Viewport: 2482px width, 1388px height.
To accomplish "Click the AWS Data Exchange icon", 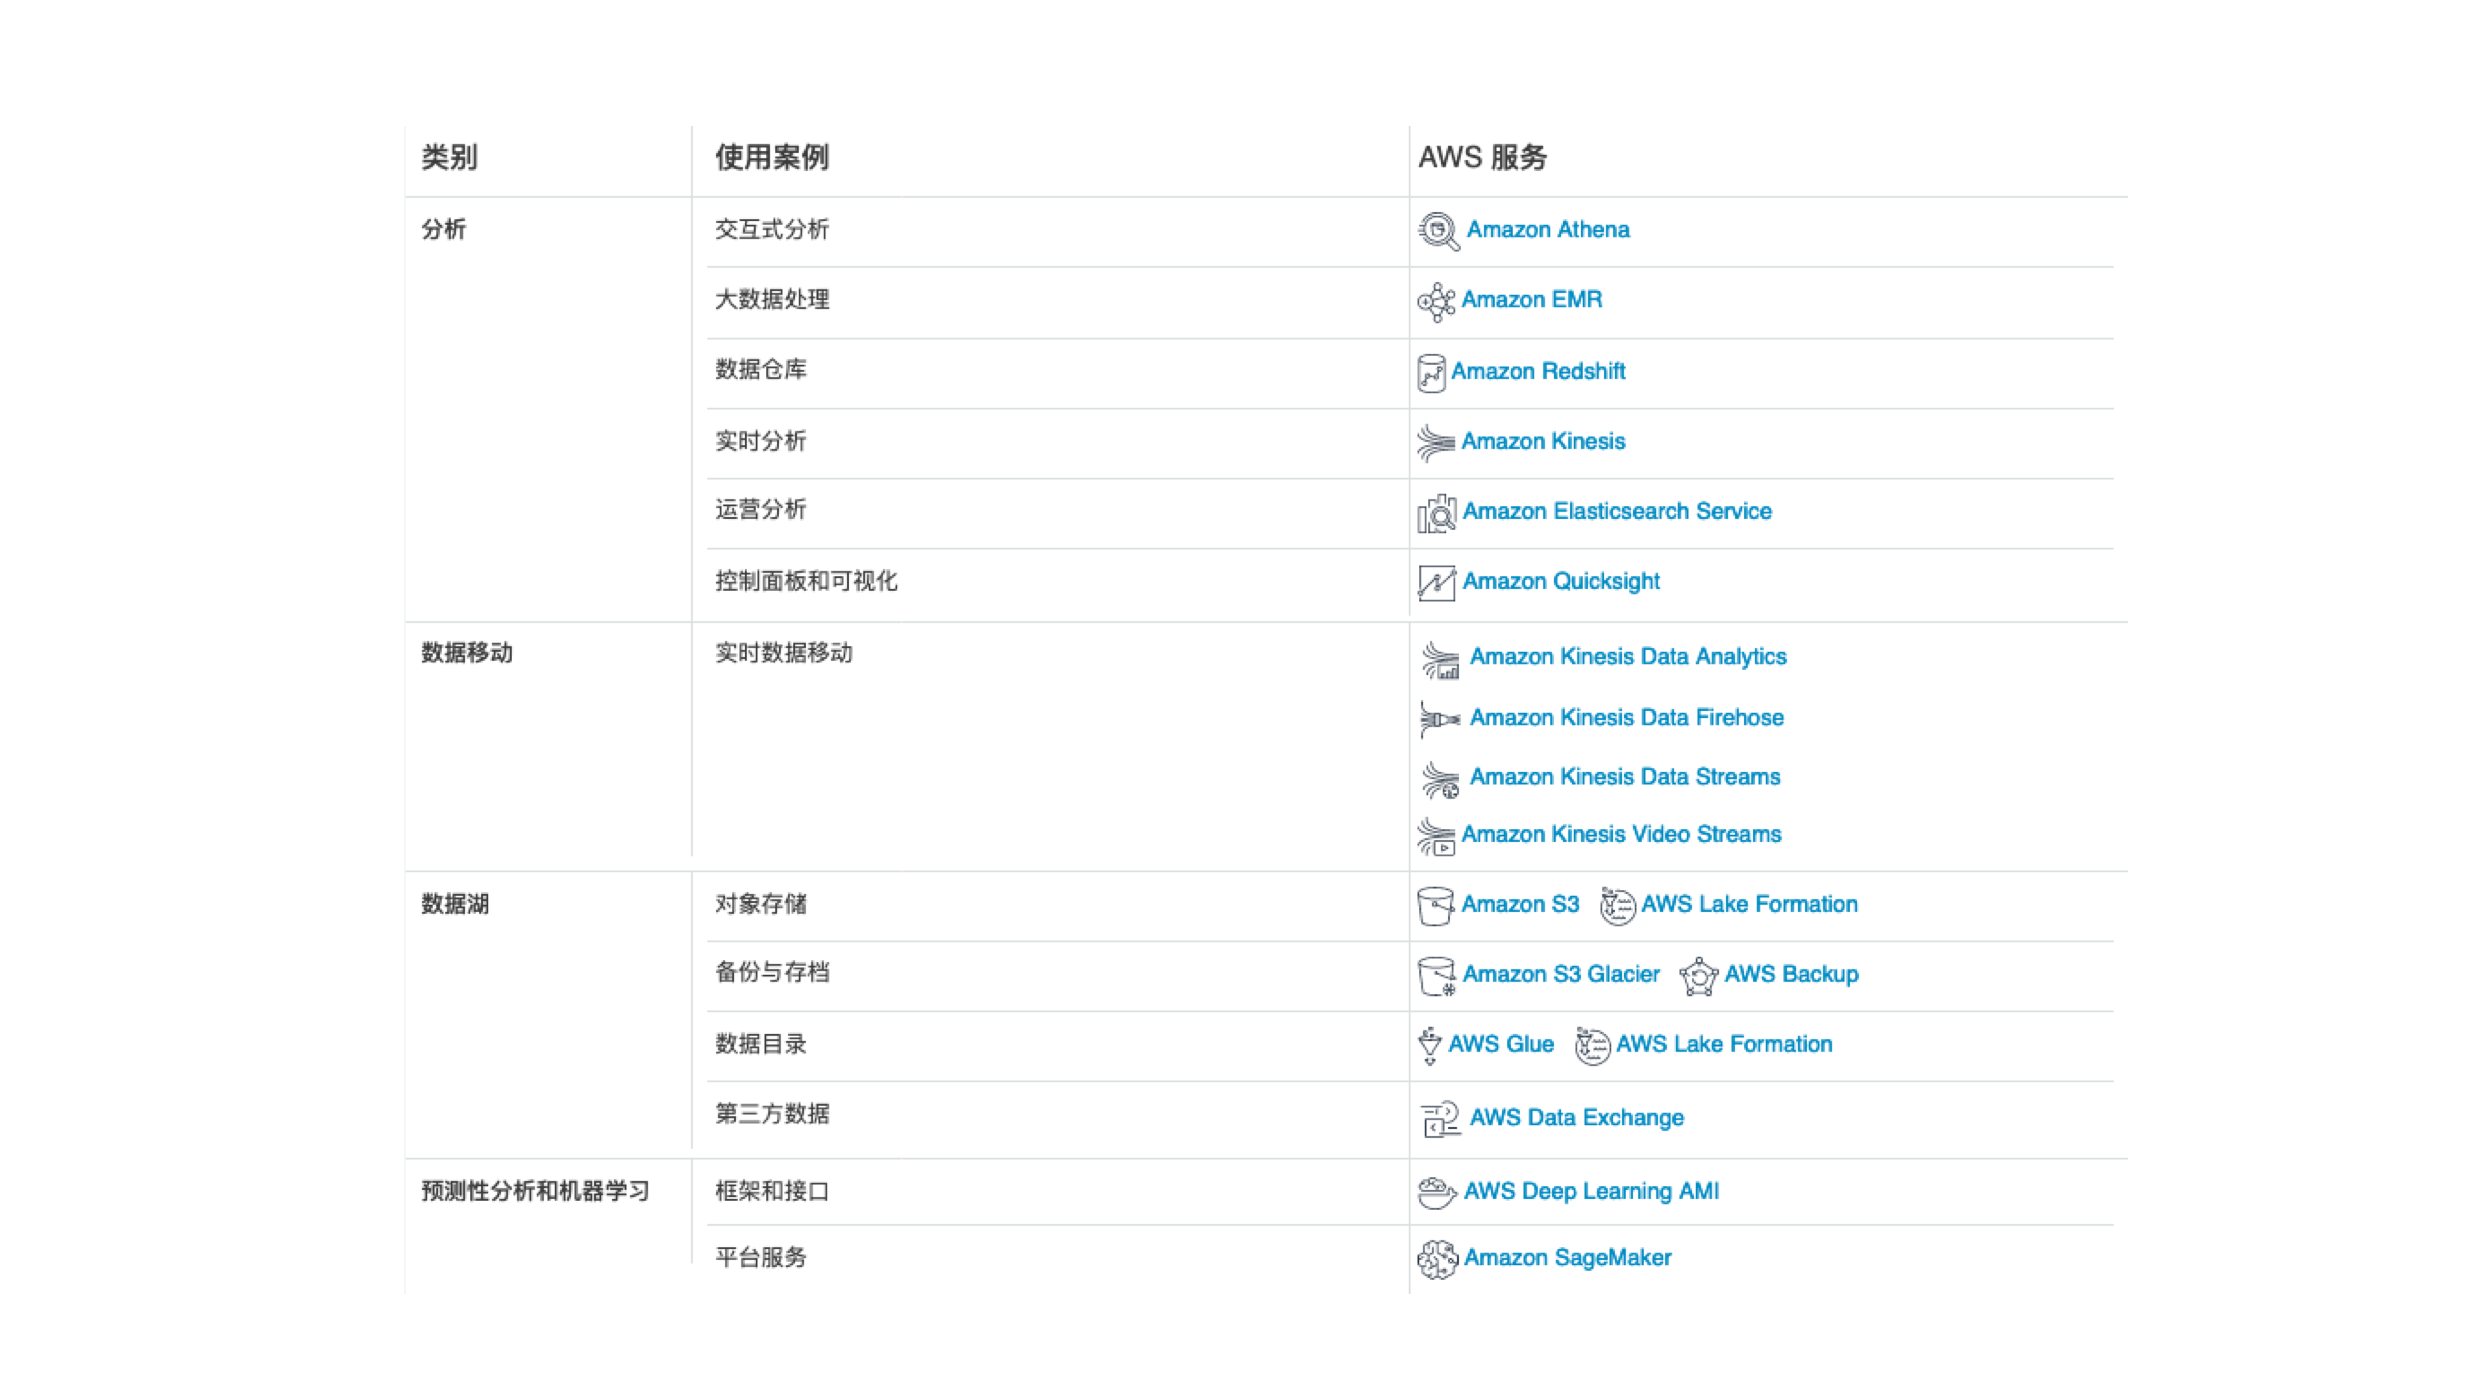I will [1440, 1118].
